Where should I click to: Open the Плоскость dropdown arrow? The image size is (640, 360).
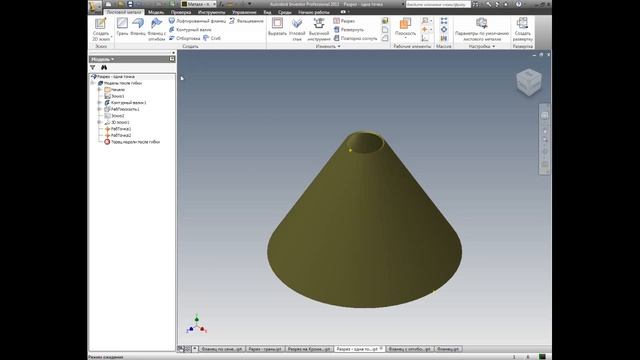405,38
